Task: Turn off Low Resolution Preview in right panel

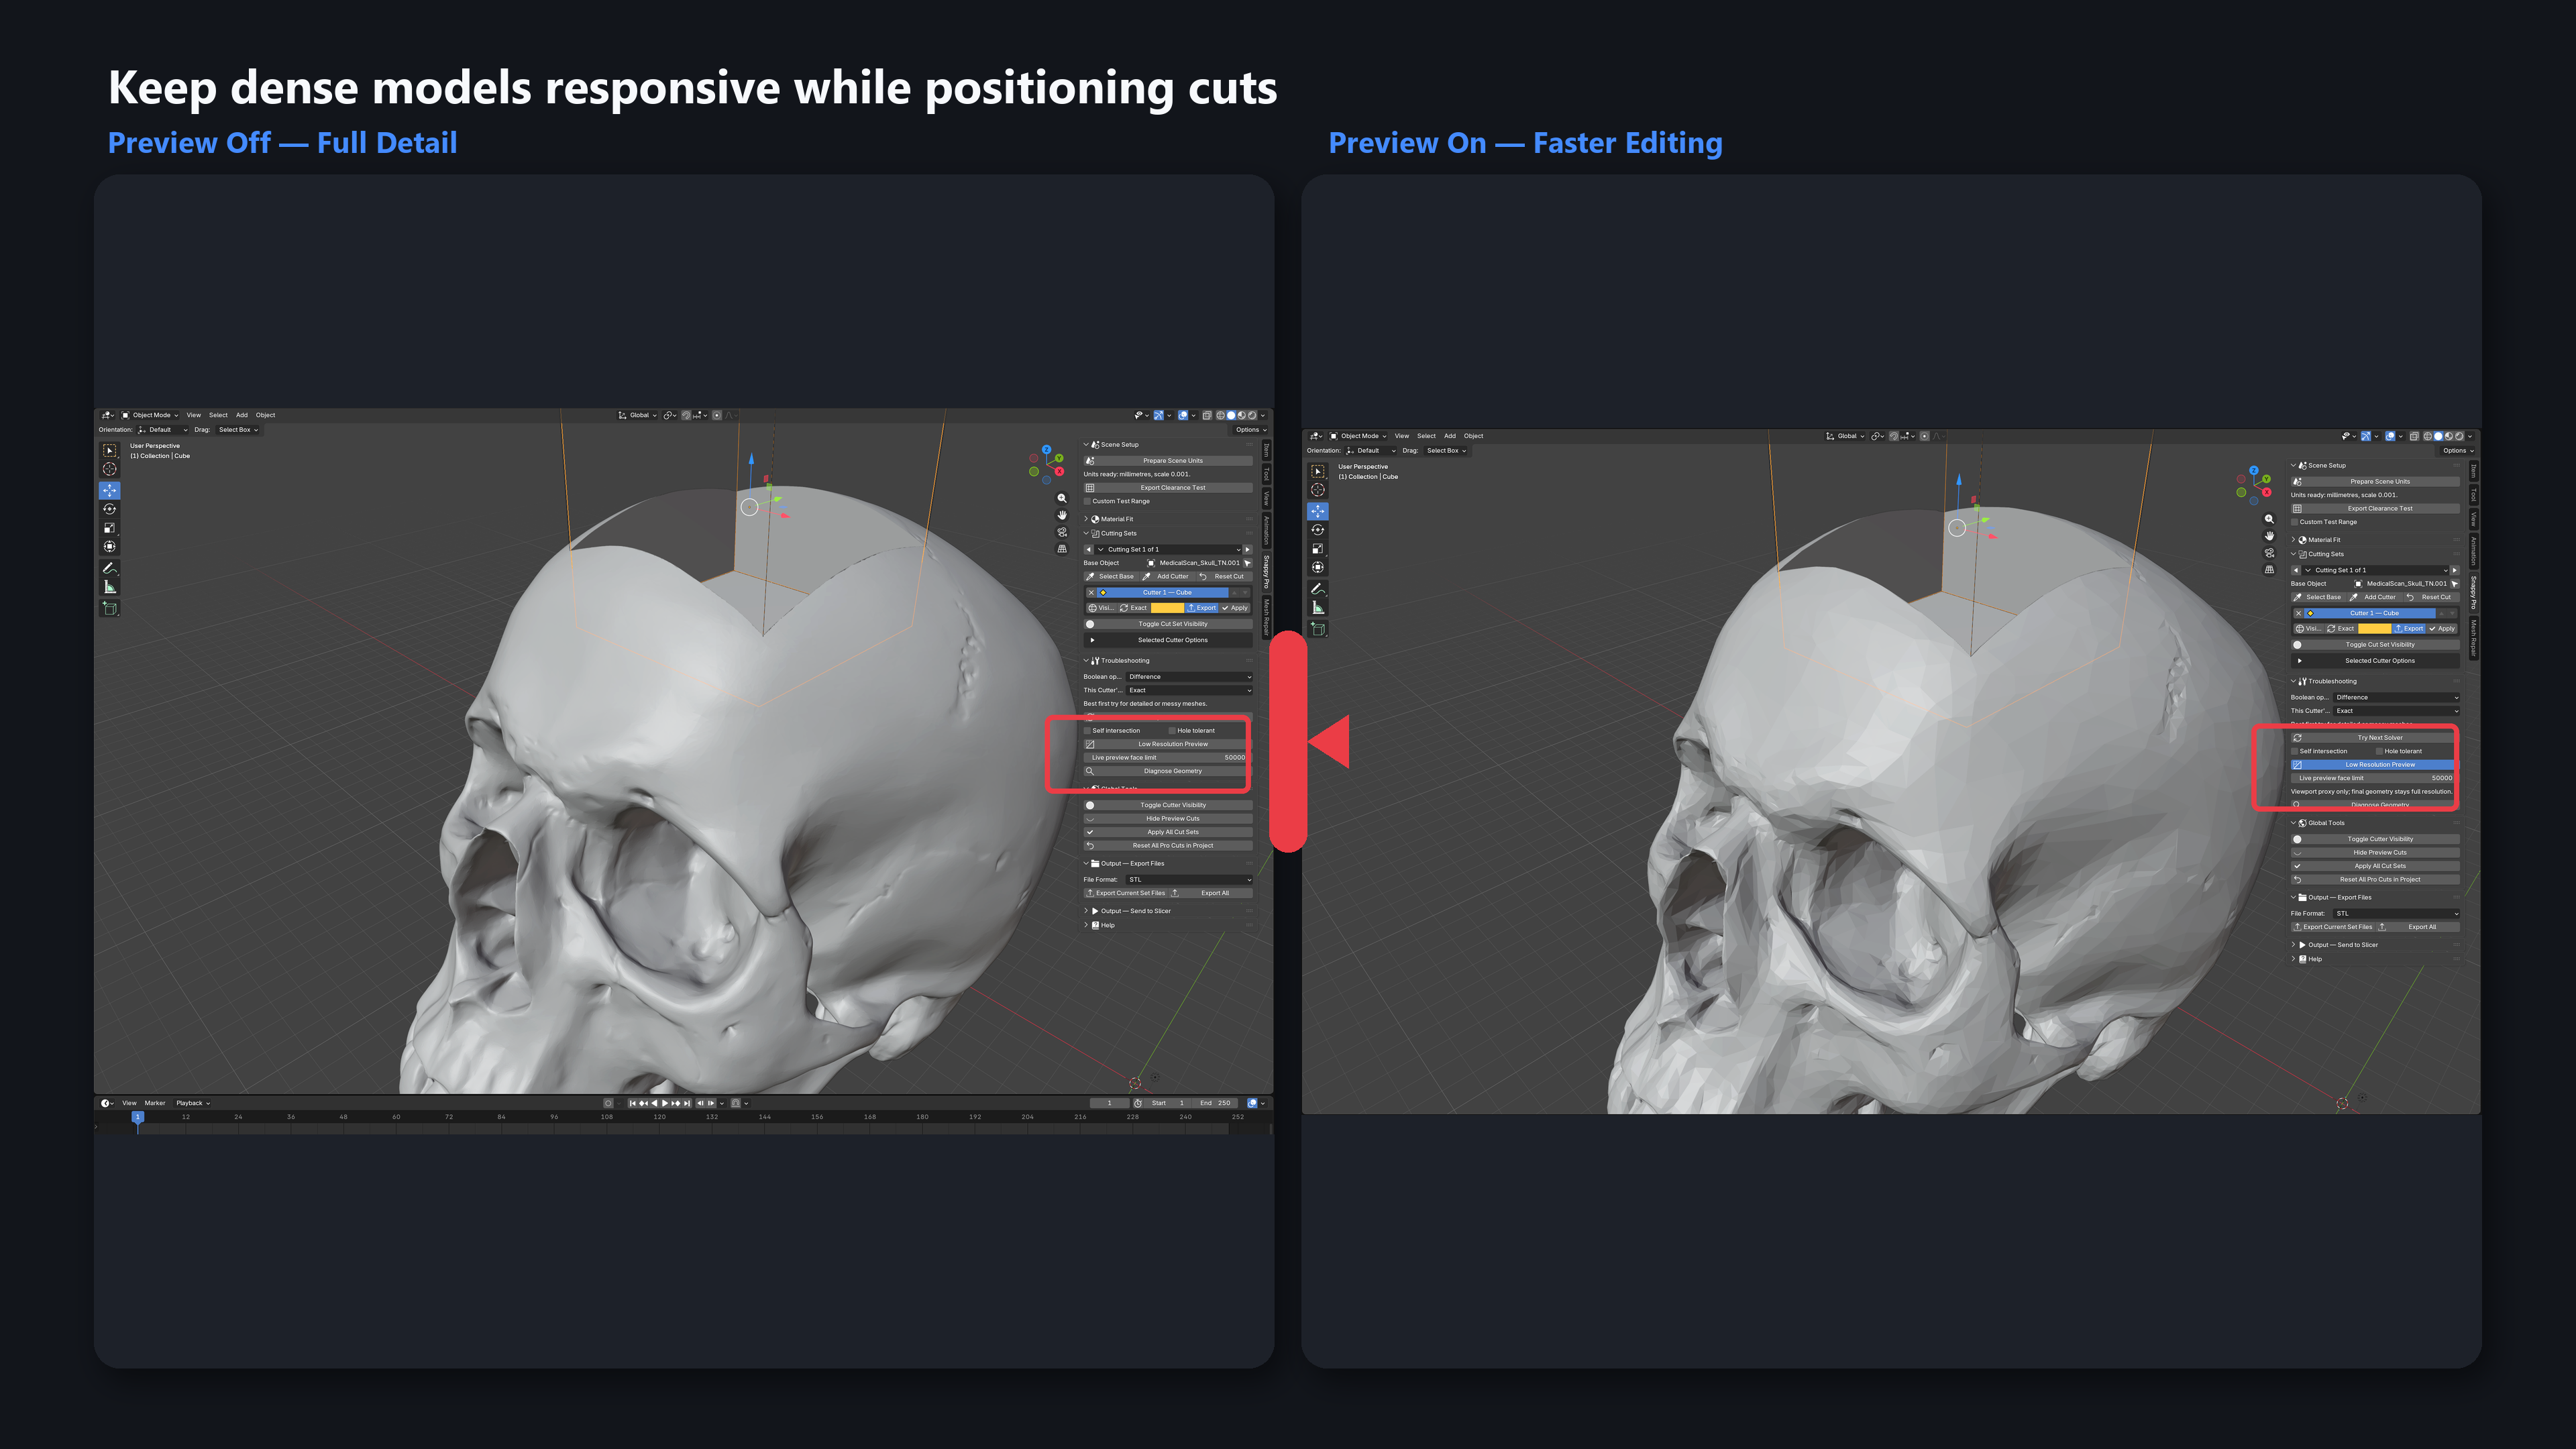Action: 2375,765
